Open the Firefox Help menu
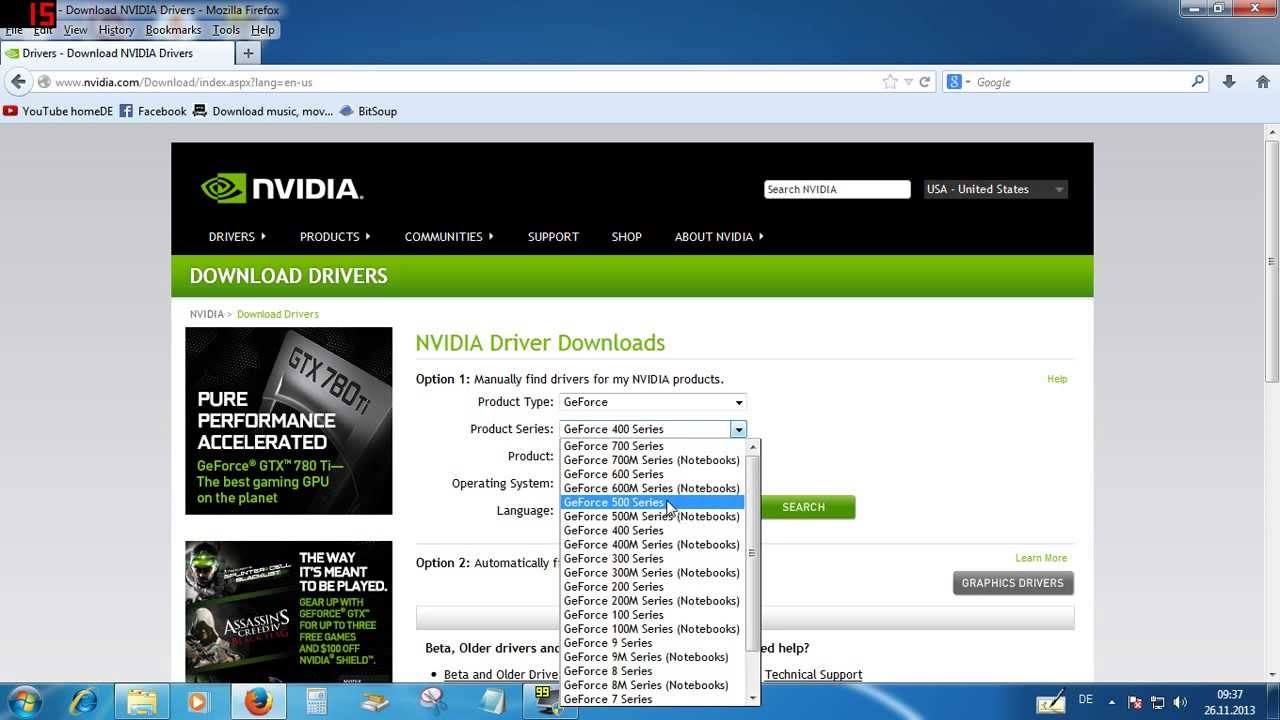 [262, 30]
